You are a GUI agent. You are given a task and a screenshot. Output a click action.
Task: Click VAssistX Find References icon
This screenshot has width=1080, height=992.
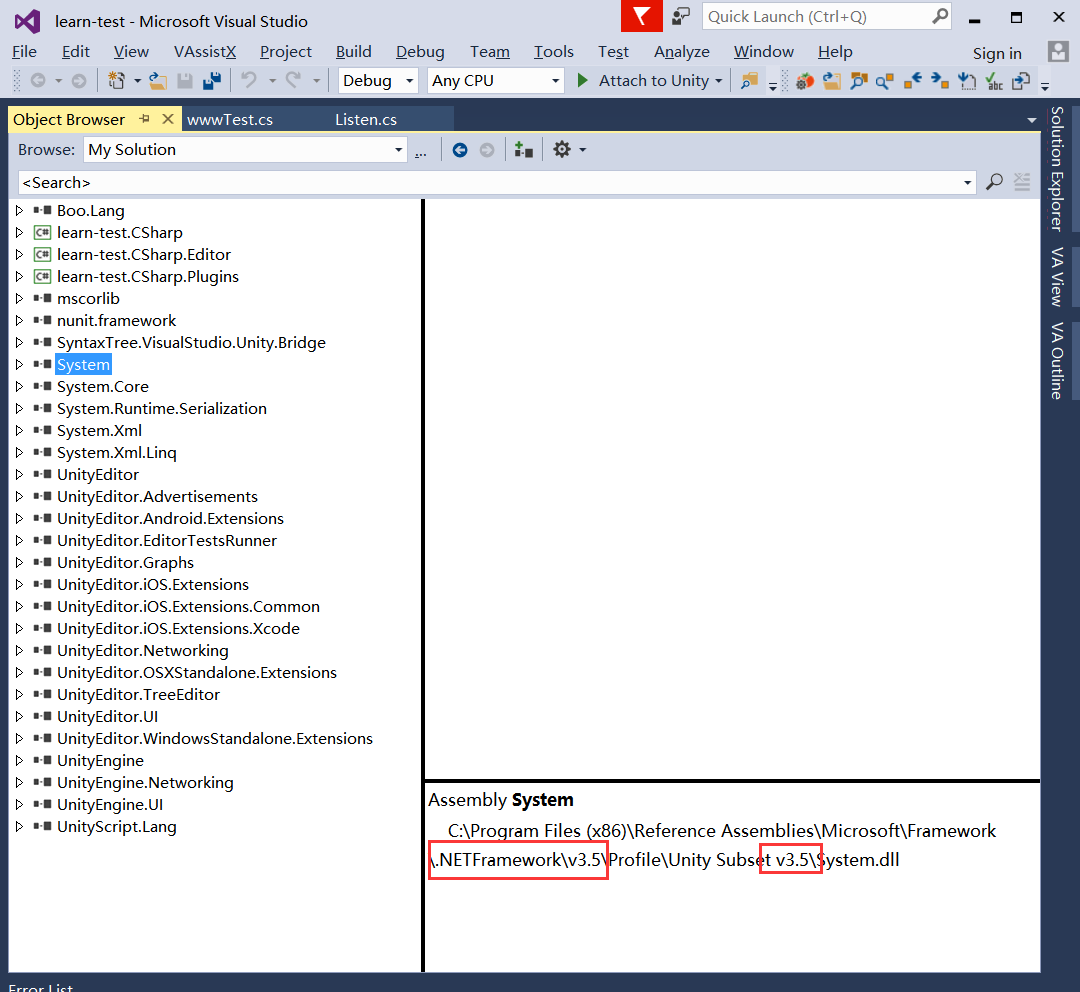(885, 81)
